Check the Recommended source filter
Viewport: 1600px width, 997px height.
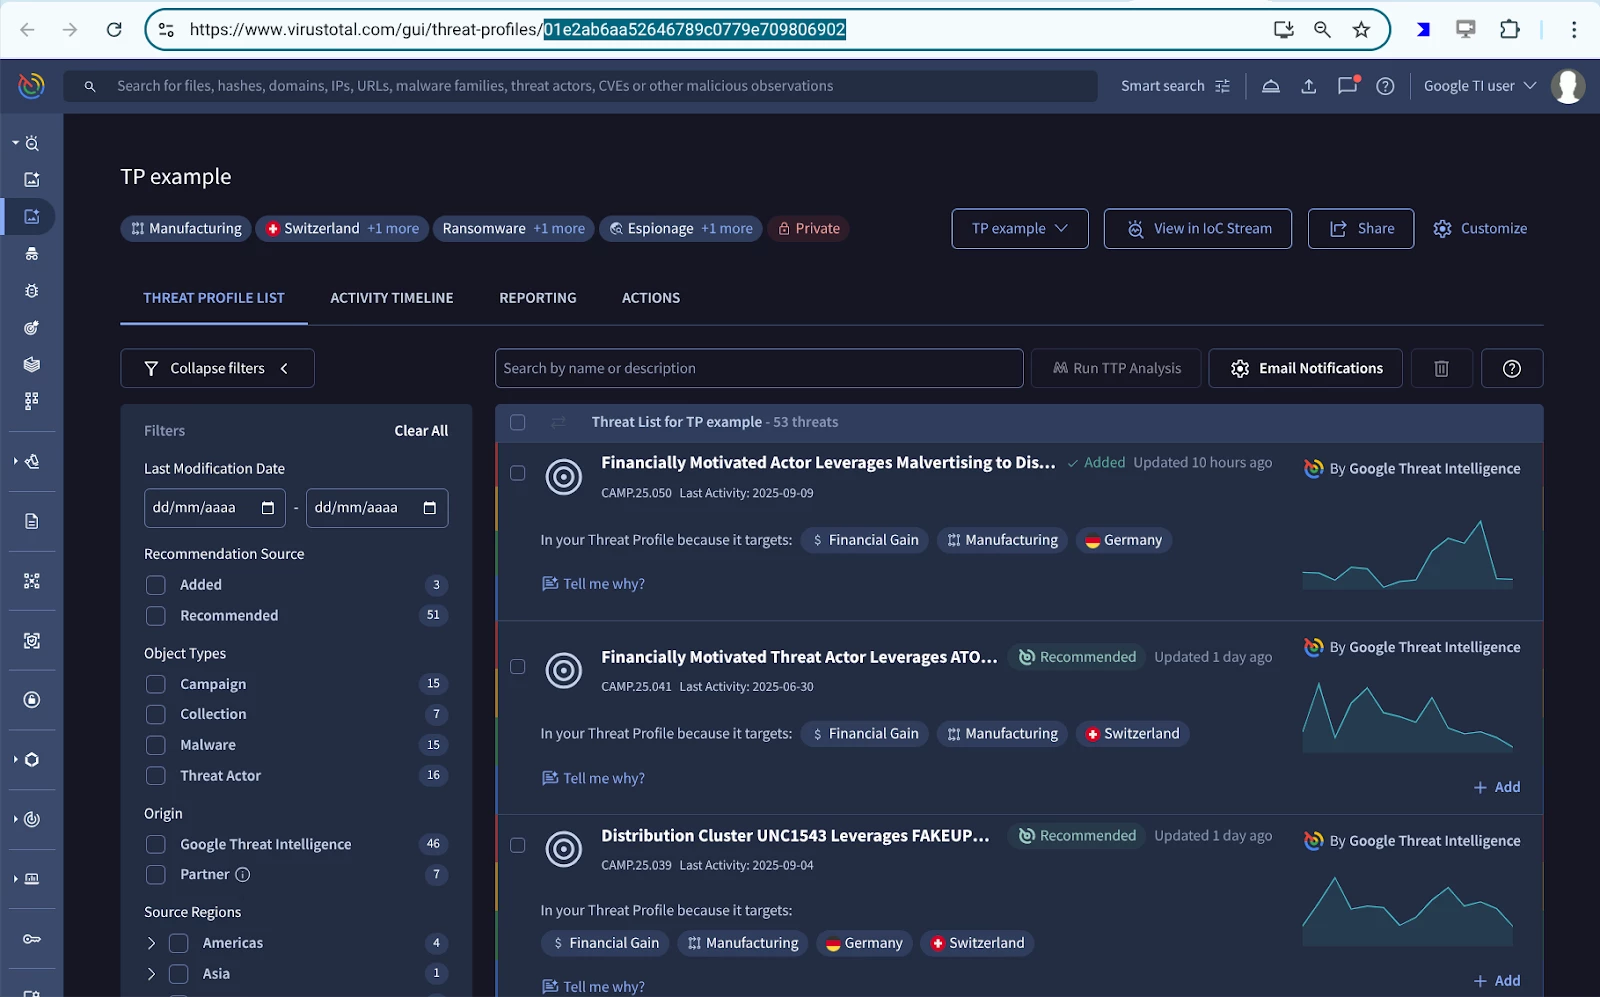point(156,615)
